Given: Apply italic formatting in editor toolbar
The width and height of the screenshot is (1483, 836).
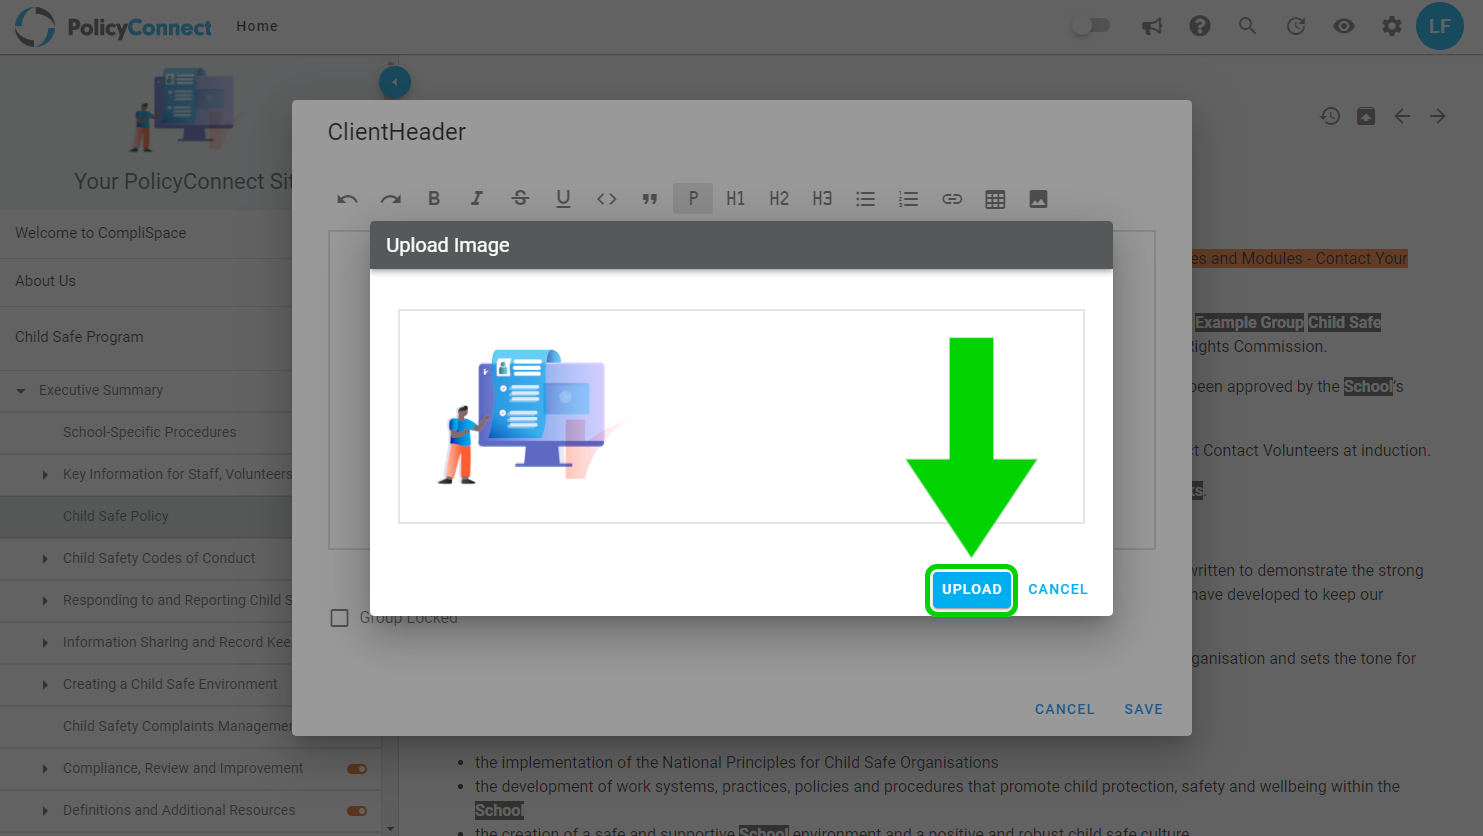Looking at the screenshot, I should 477,198.
